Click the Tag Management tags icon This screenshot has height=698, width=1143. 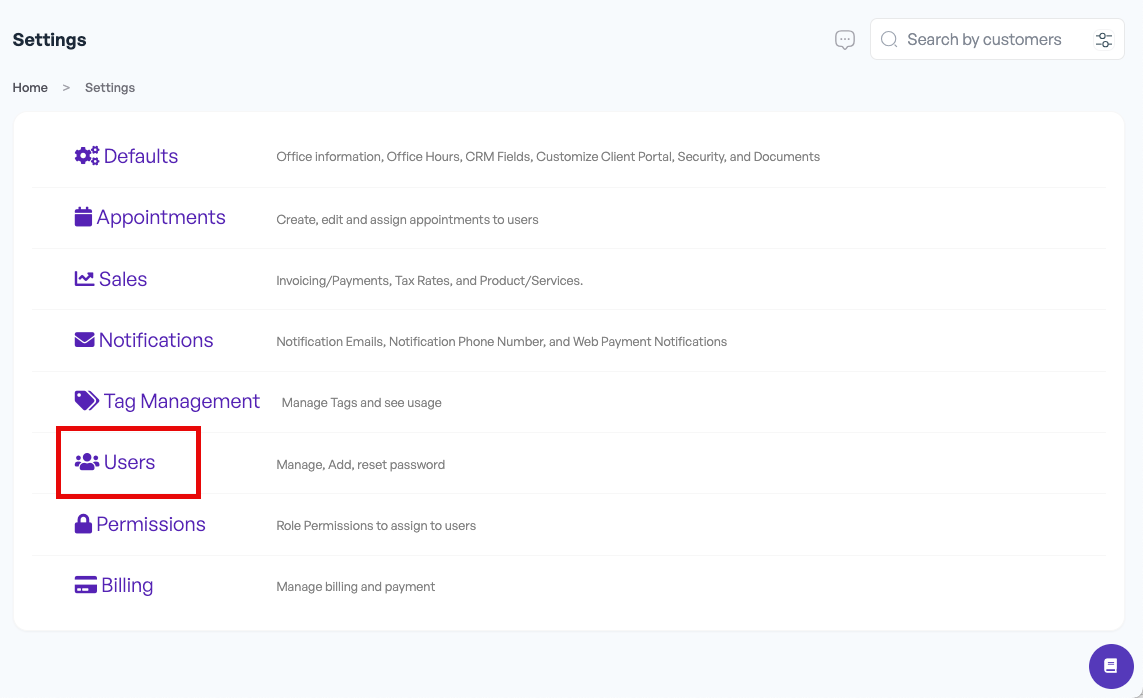coord(87,401)
